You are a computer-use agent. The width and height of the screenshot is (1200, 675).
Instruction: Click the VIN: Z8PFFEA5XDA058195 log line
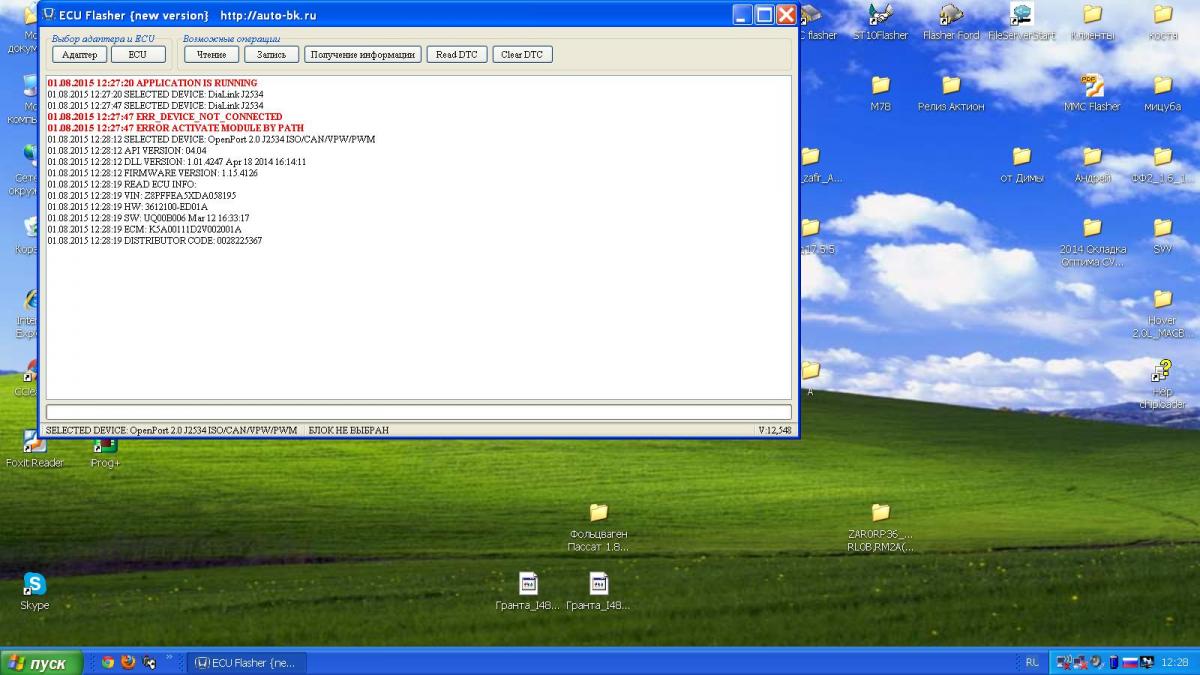[x=142, y=195]
